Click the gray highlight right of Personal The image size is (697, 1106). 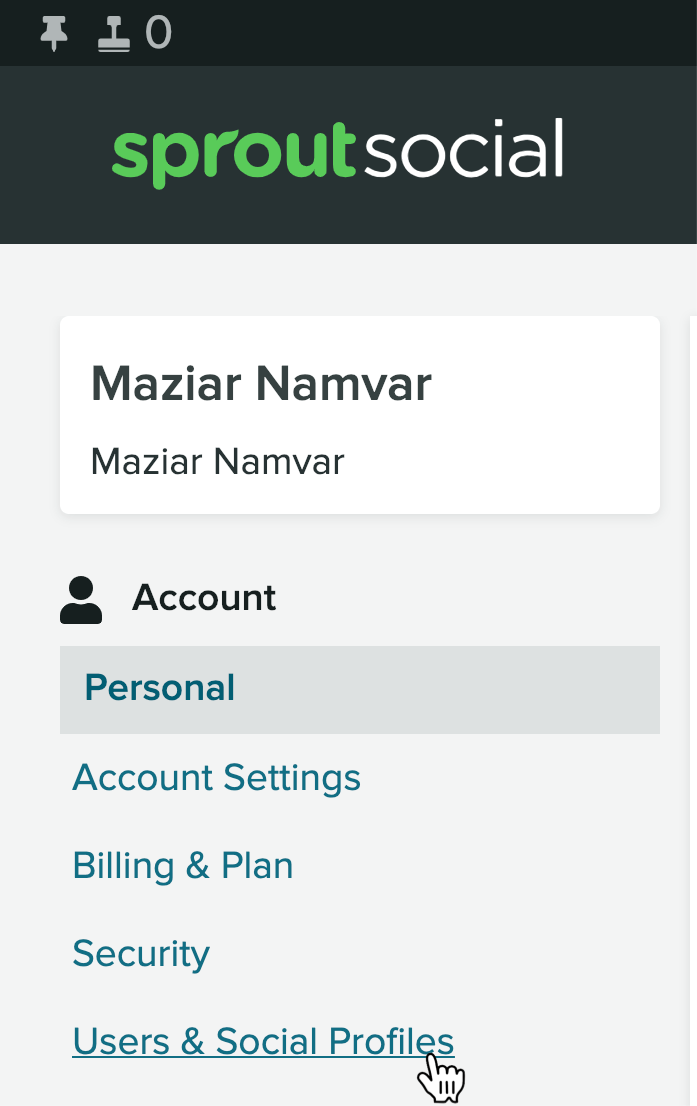451,689
